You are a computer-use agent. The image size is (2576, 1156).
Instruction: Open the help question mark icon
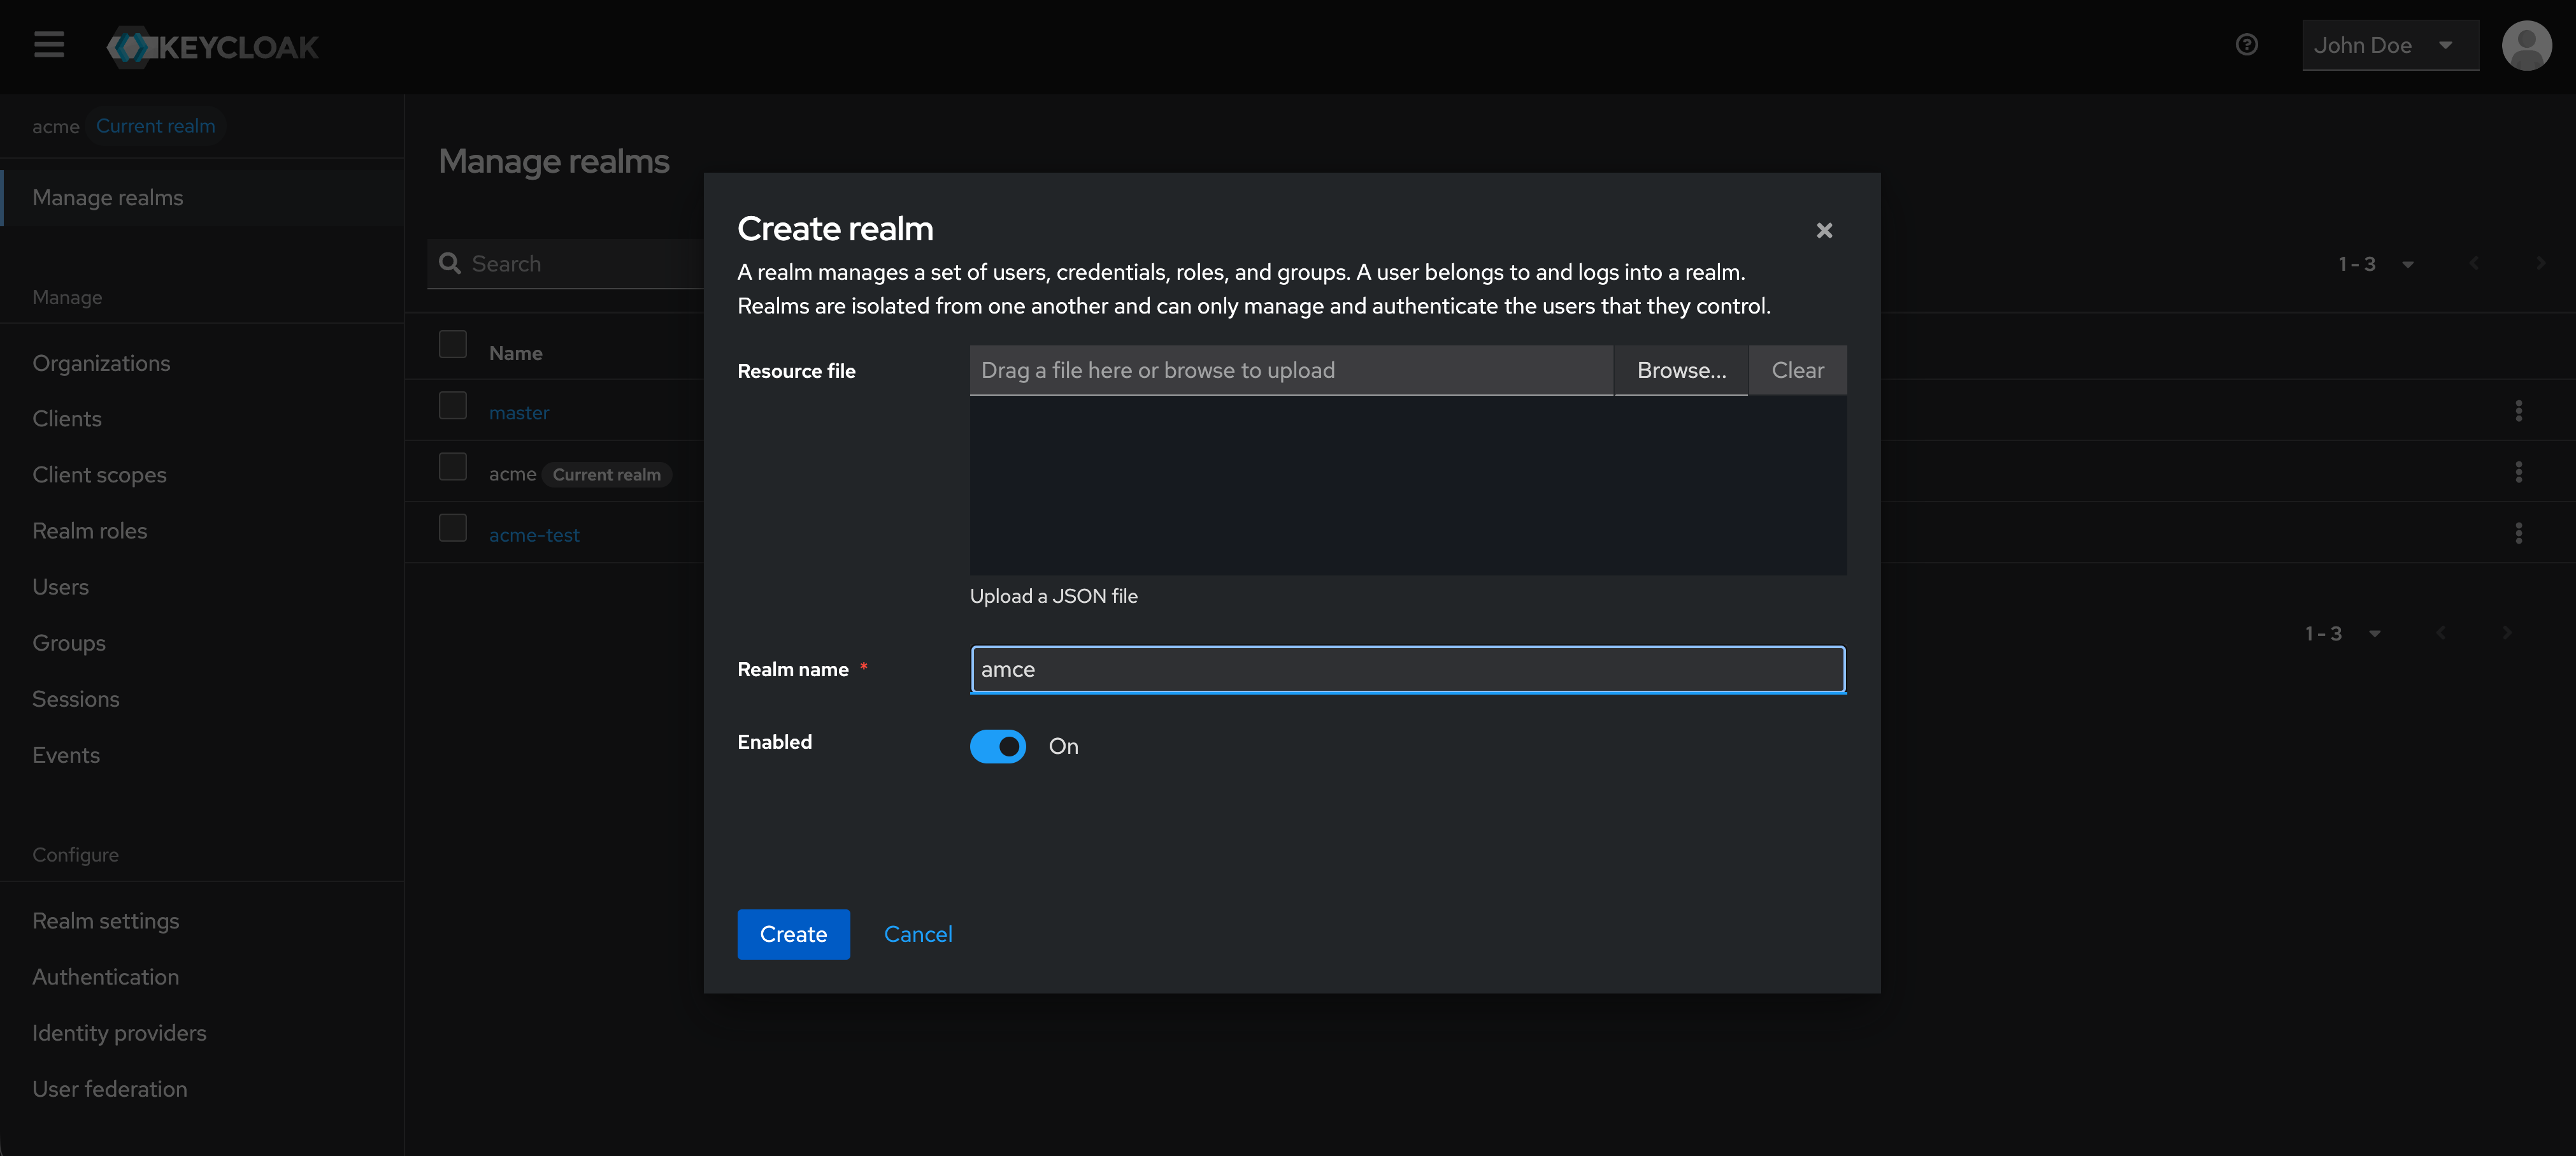click(x=2247, y=45)
